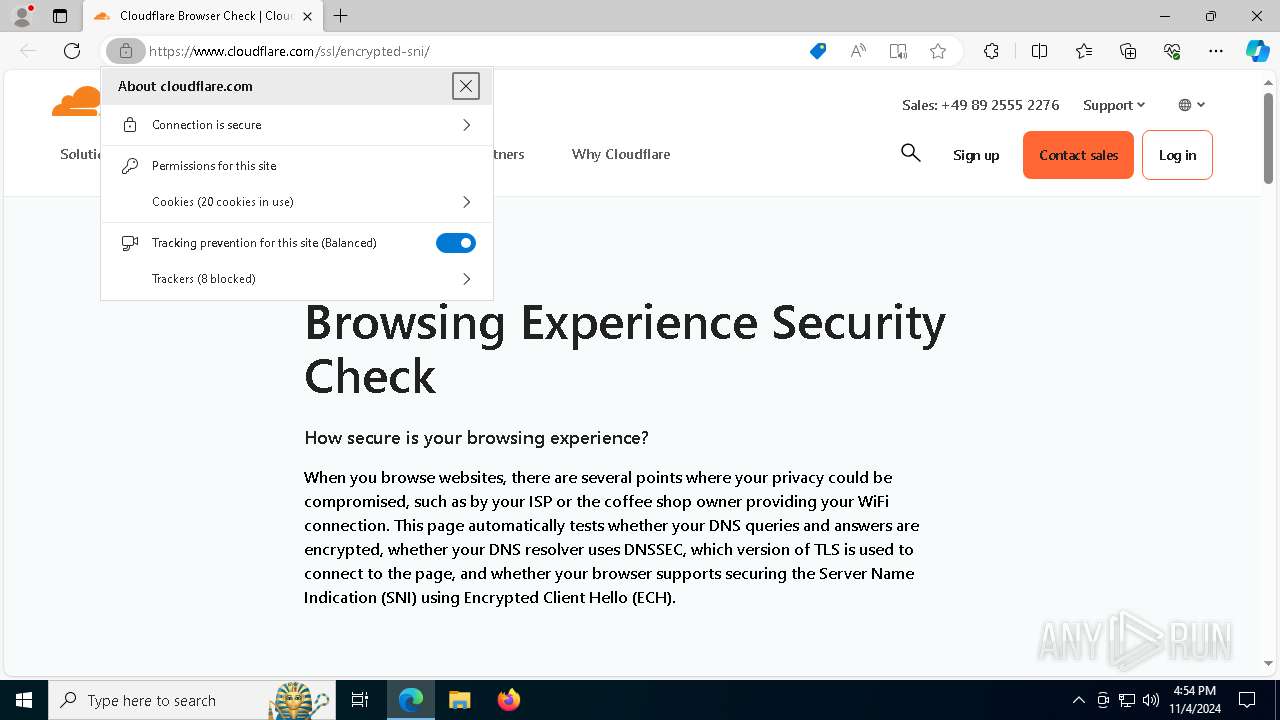Open Task View on taskbar
This screenshot has height=720, width=1280.
tap(360, 700)
